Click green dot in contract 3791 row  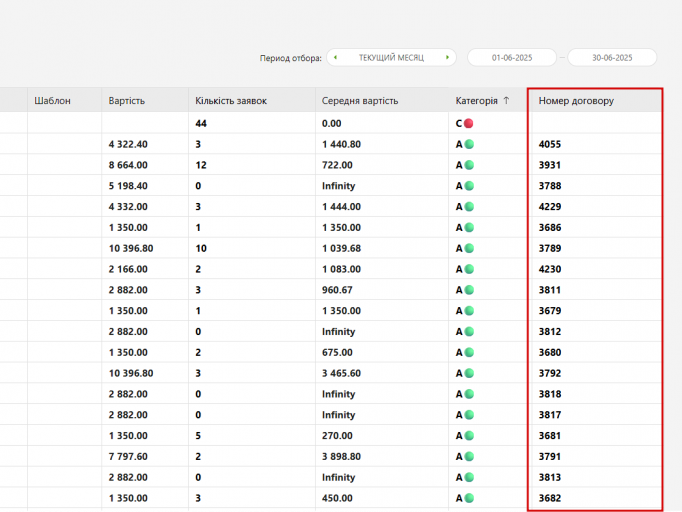tap(469, 457)
